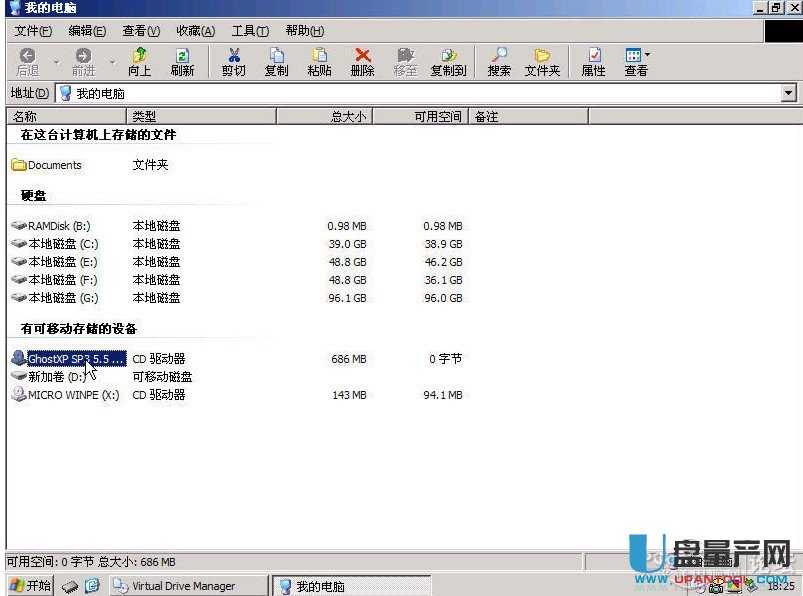Screen dimensions: 803x596
Task: Sort by 总大小 column header
Action: click(x=322, y=117)
